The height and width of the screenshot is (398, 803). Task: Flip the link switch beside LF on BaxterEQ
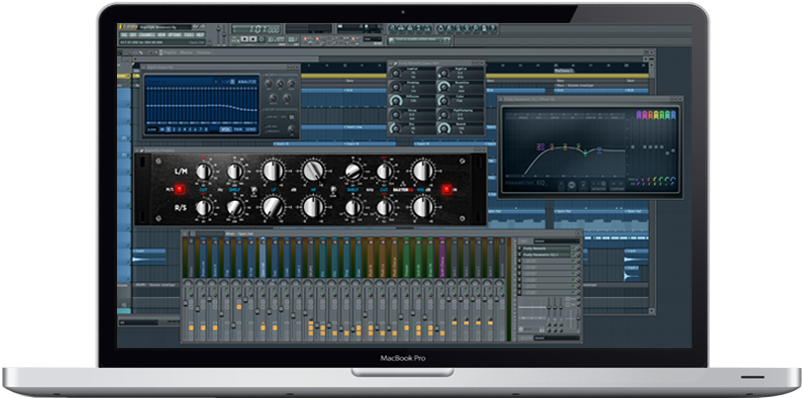click(254, 190)
